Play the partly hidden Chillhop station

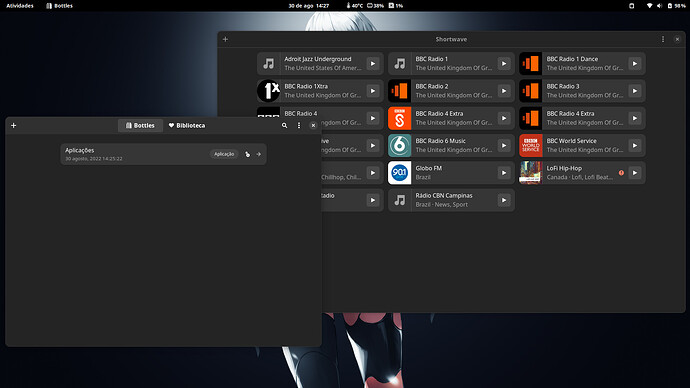(373, 173)
